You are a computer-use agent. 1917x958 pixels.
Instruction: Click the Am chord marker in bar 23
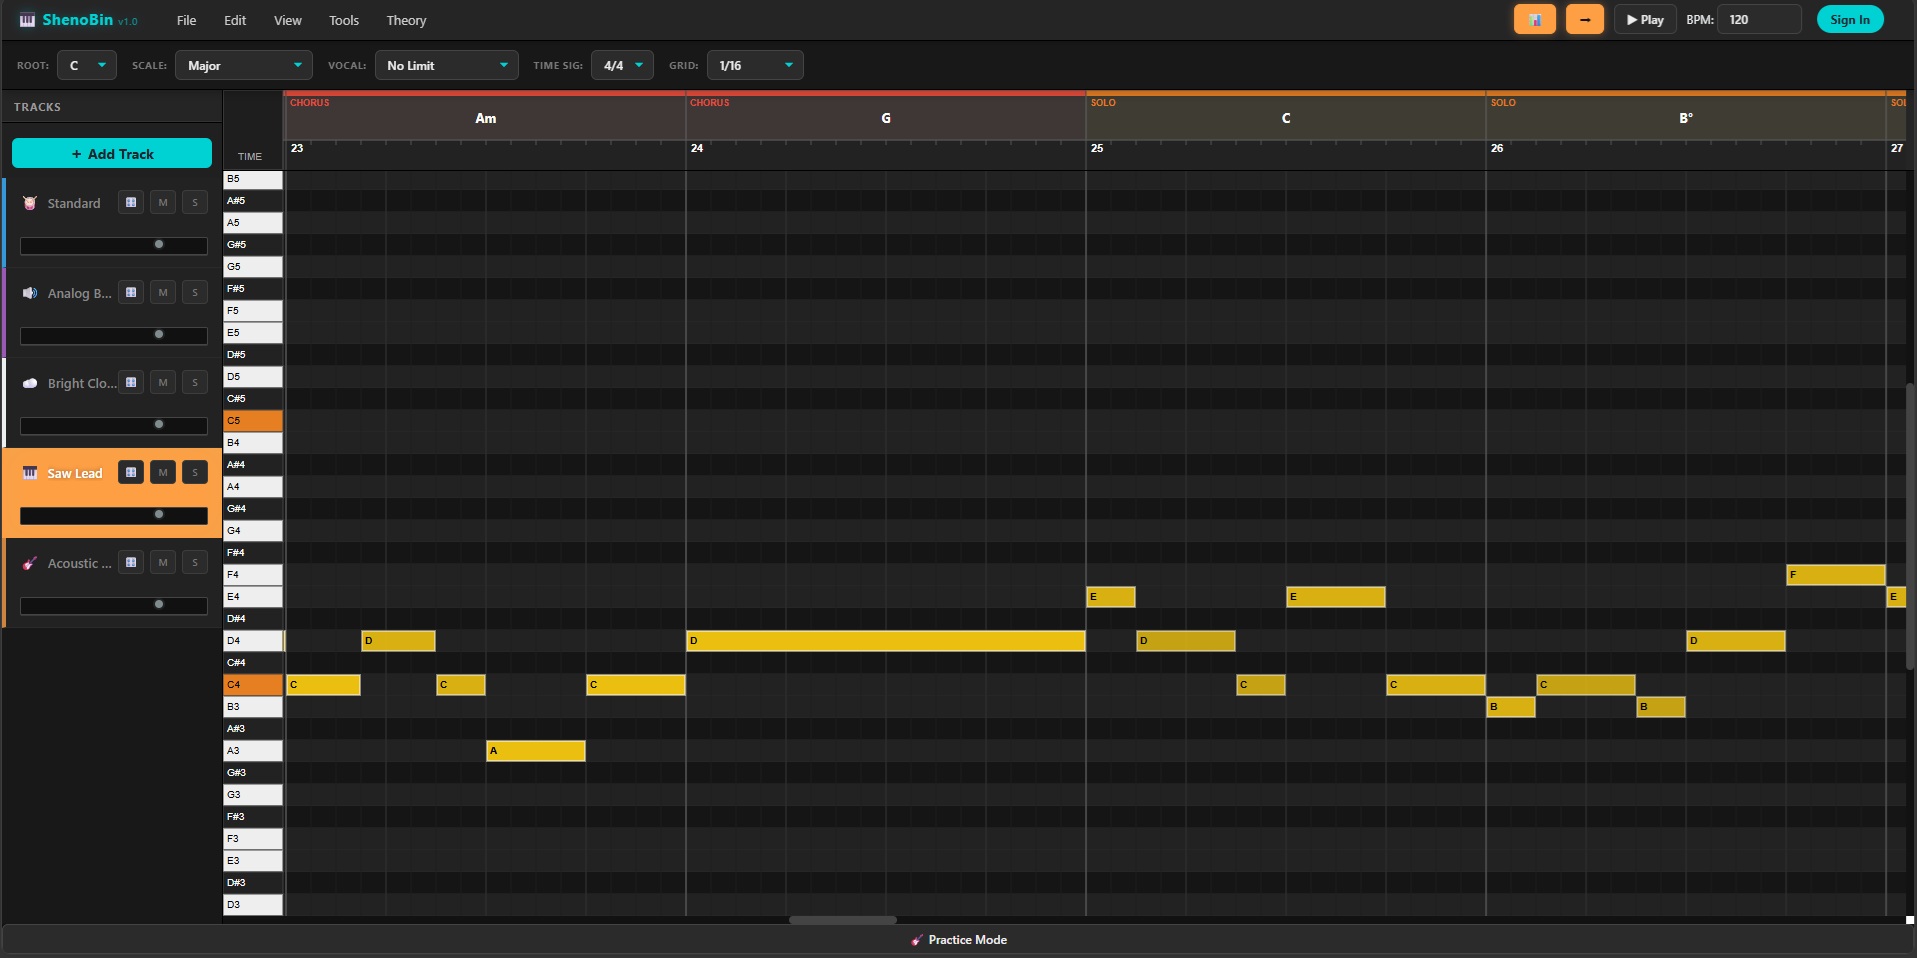485,118
